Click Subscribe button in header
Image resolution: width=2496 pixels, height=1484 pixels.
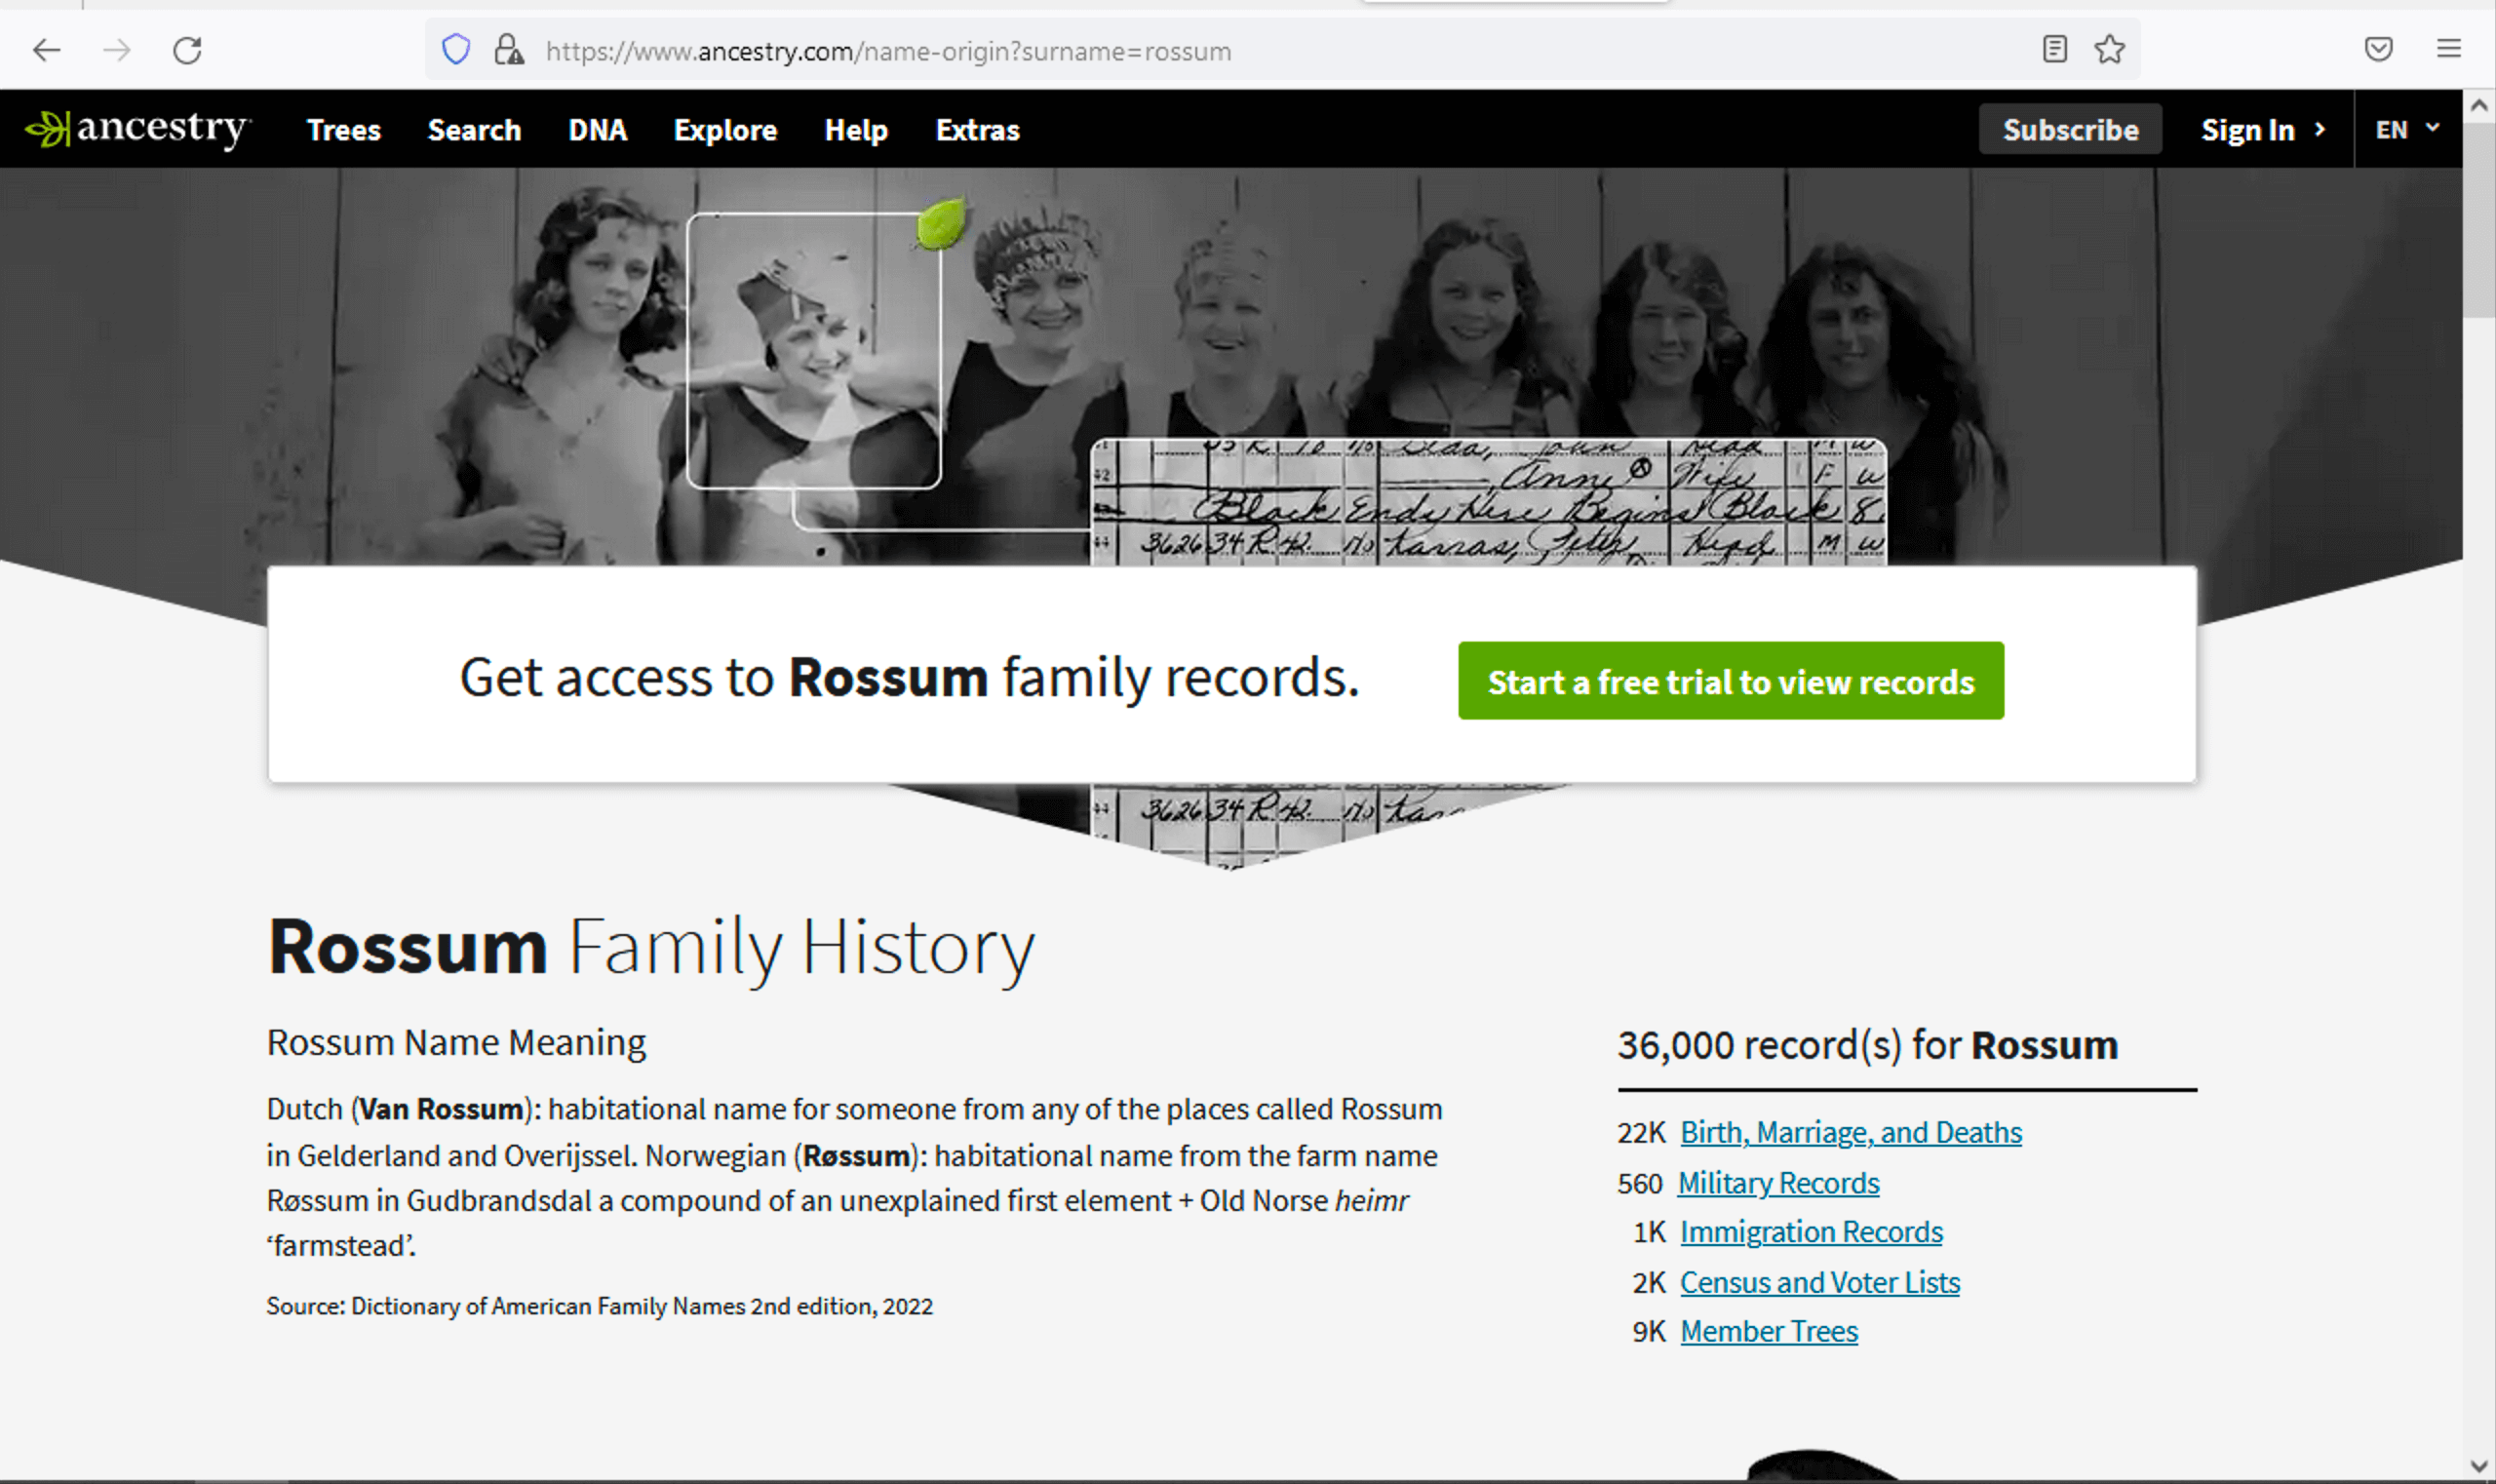click(2070, 127)
